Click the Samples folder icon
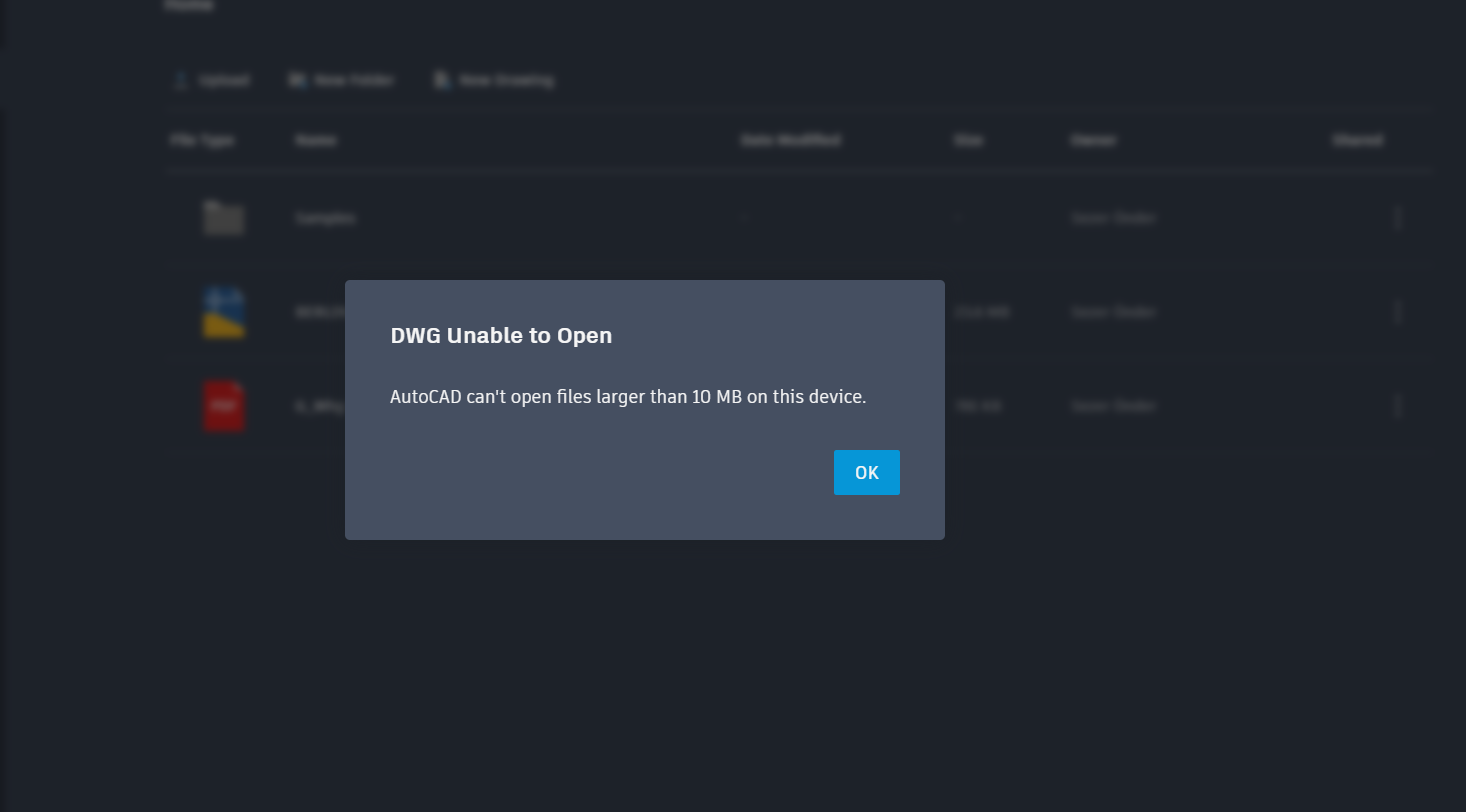The image size is (1466, 812). point(224,218)
